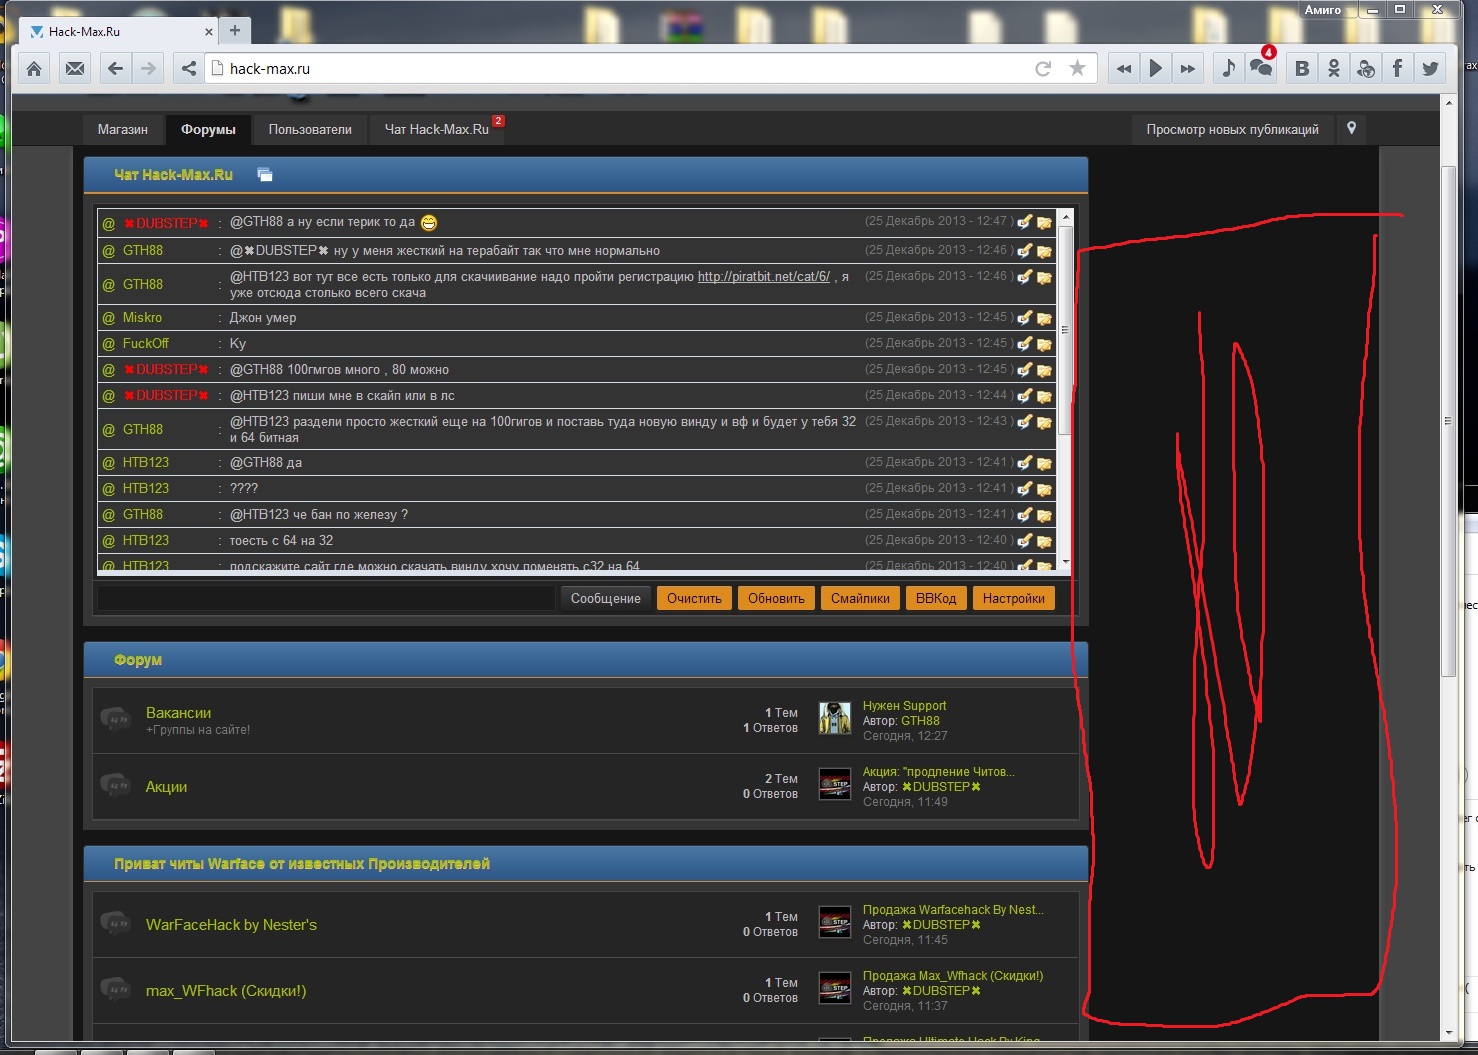The height and width of the screenshot is (1055, 1478).
Task: Open chat in popup window icon
Action: tap(265, 175)
